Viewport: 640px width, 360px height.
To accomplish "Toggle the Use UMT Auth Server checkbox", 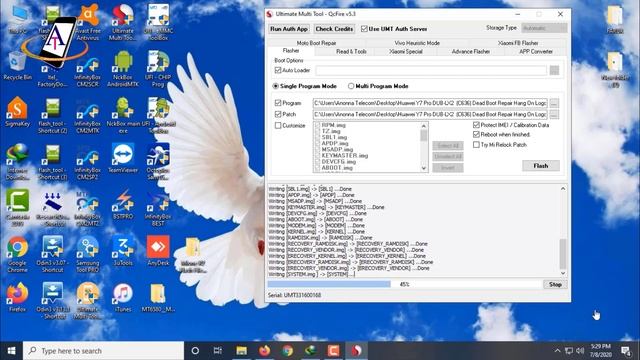I will pos(364,29).
